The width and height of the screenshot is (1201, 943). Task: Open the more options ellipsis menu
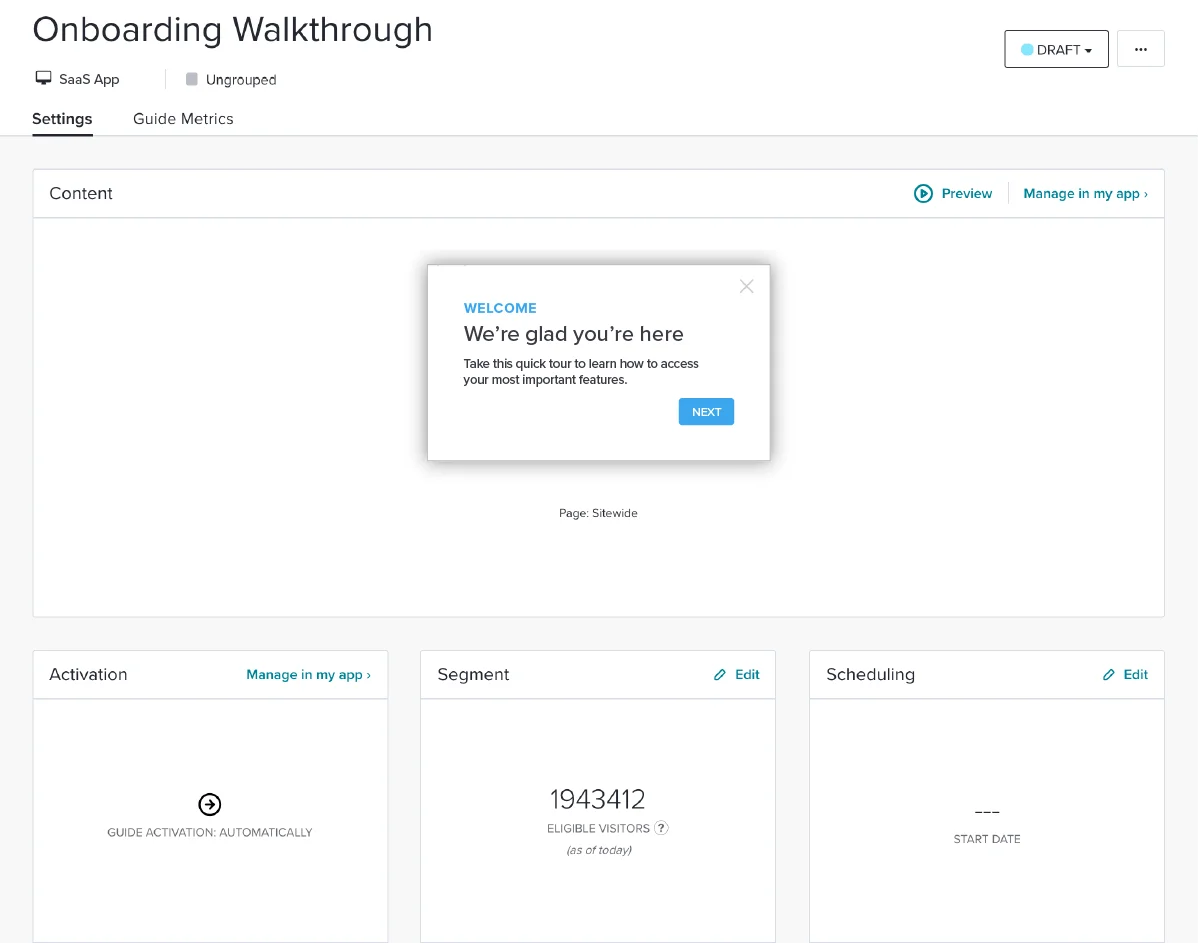tap(1141, 49)
